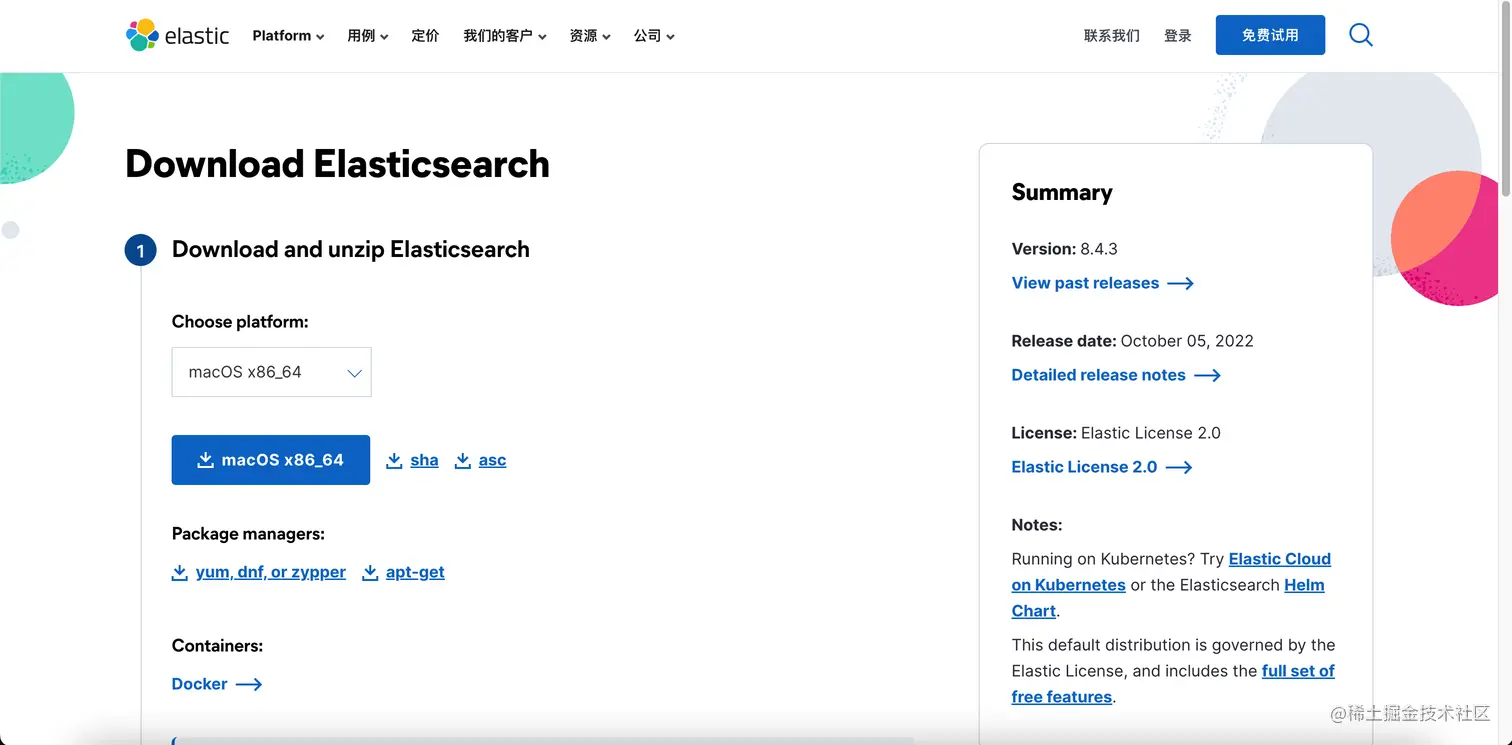
Task: Open full set of free features link
Action: [x=1298, y=671]
